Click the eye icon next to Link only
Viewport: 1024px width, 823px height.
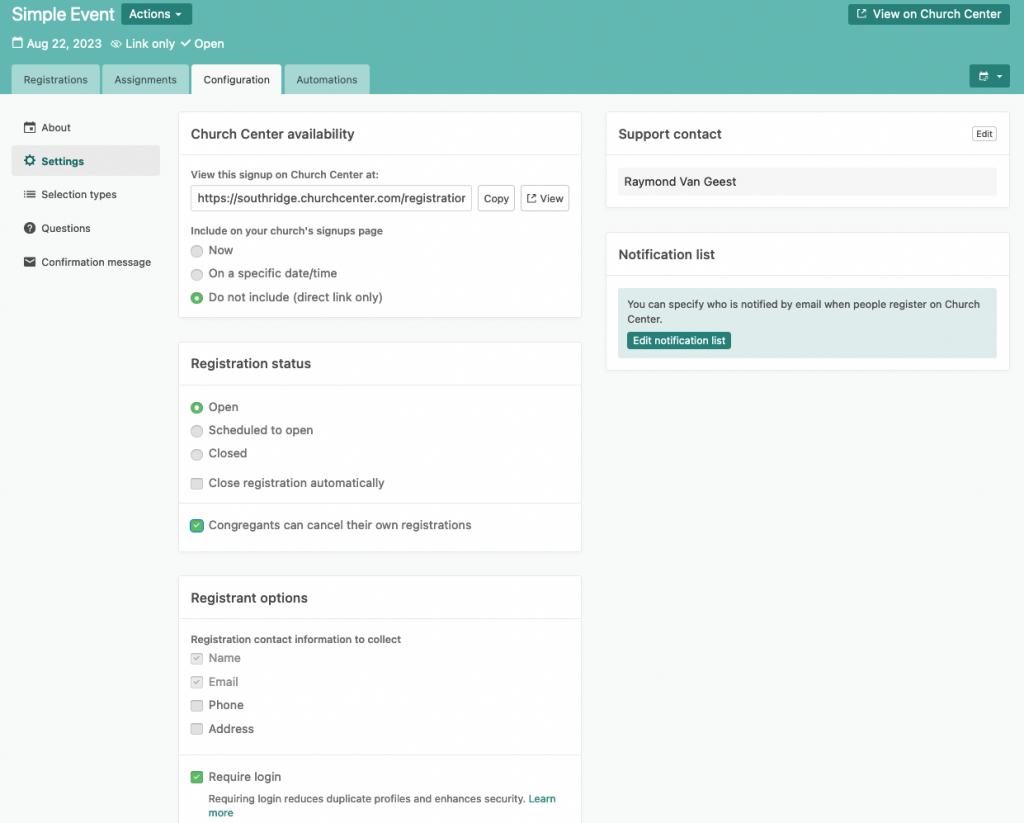pos(116,44)
